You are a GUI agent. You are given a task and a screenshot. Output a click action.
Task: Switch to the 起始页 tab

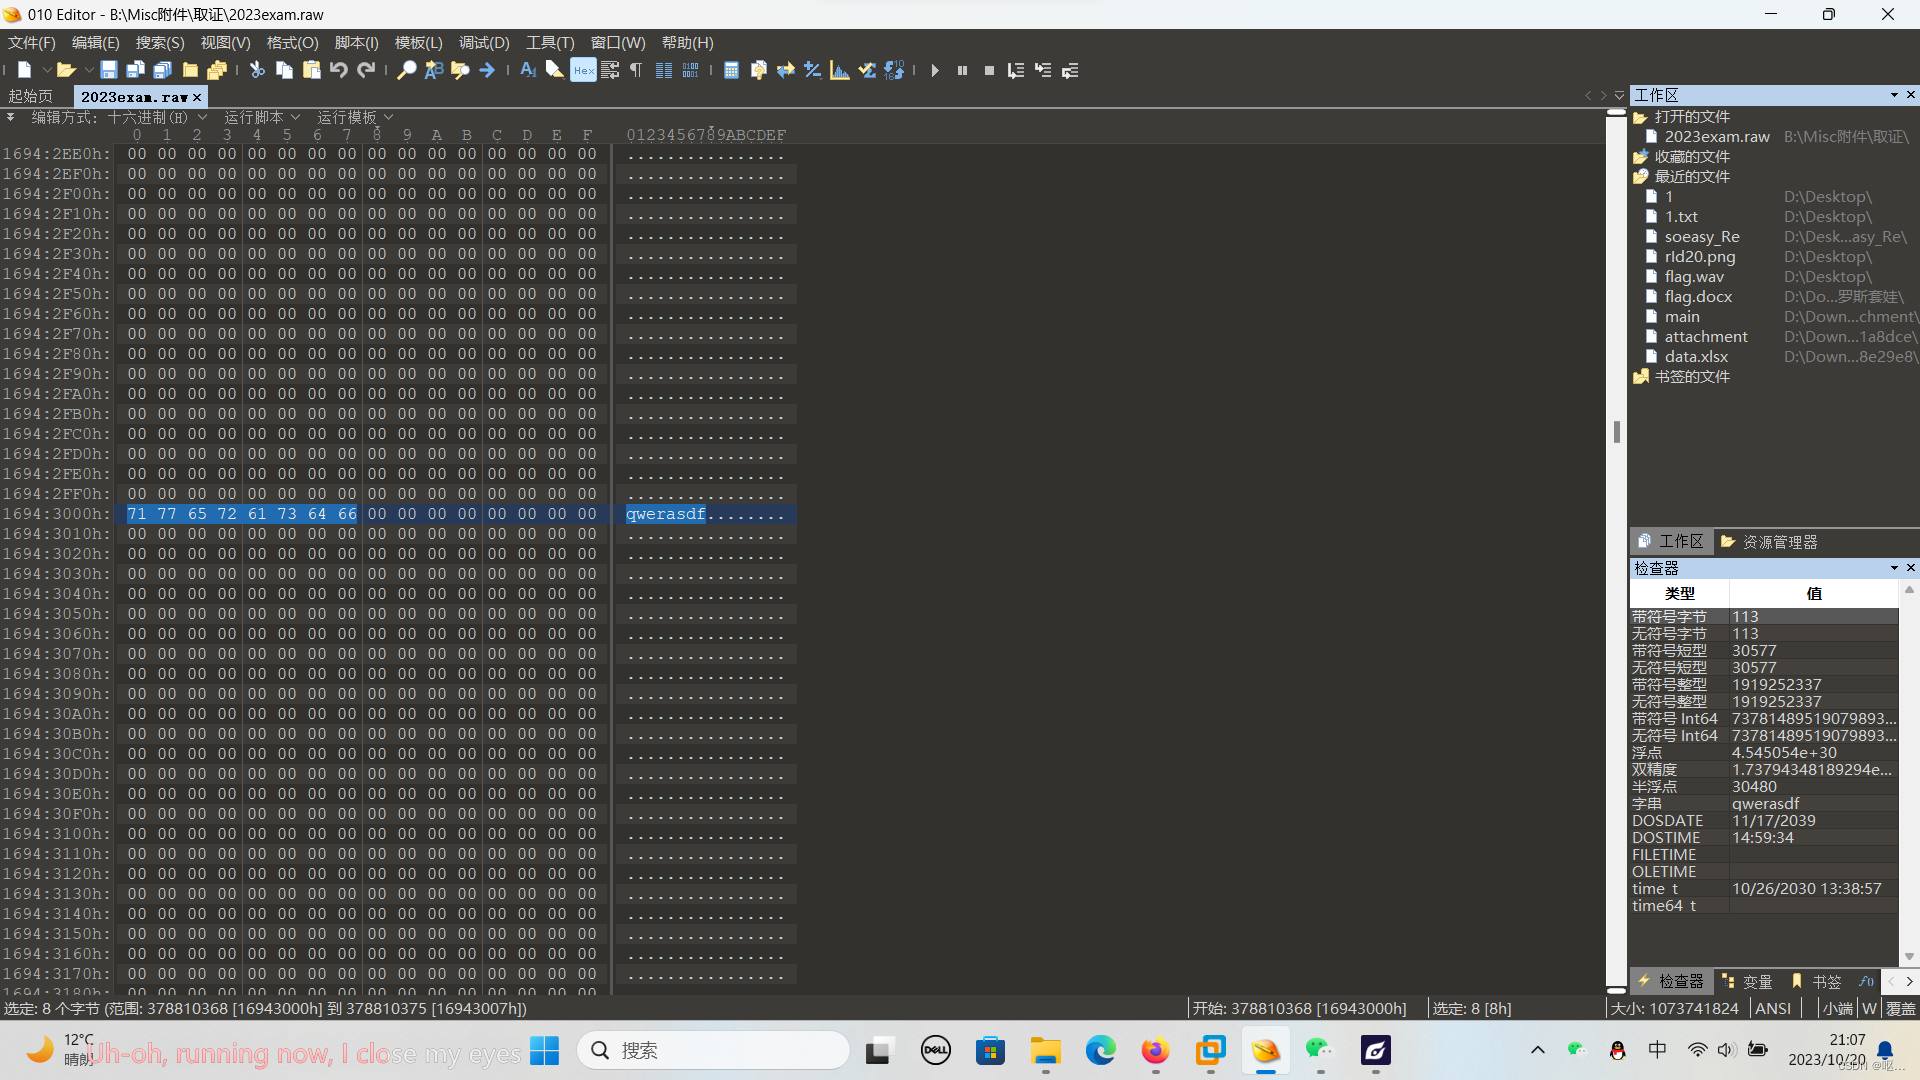(x=30, y=96)
